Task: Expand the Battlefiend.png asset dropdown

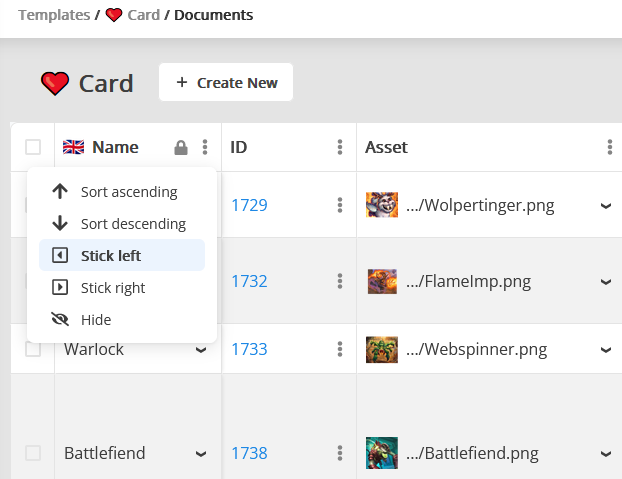Action: (x=605, y=454)
